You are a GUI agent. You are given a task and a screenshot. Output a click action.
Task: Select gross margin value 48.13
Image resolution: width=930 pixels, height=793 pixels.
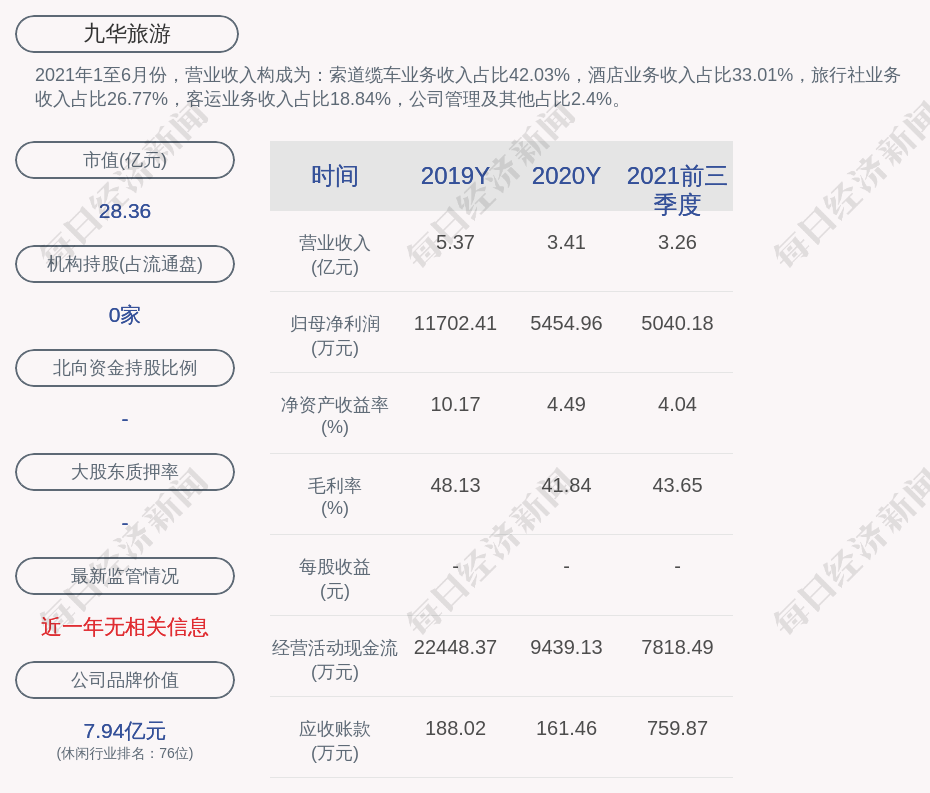tap(455, 485)
